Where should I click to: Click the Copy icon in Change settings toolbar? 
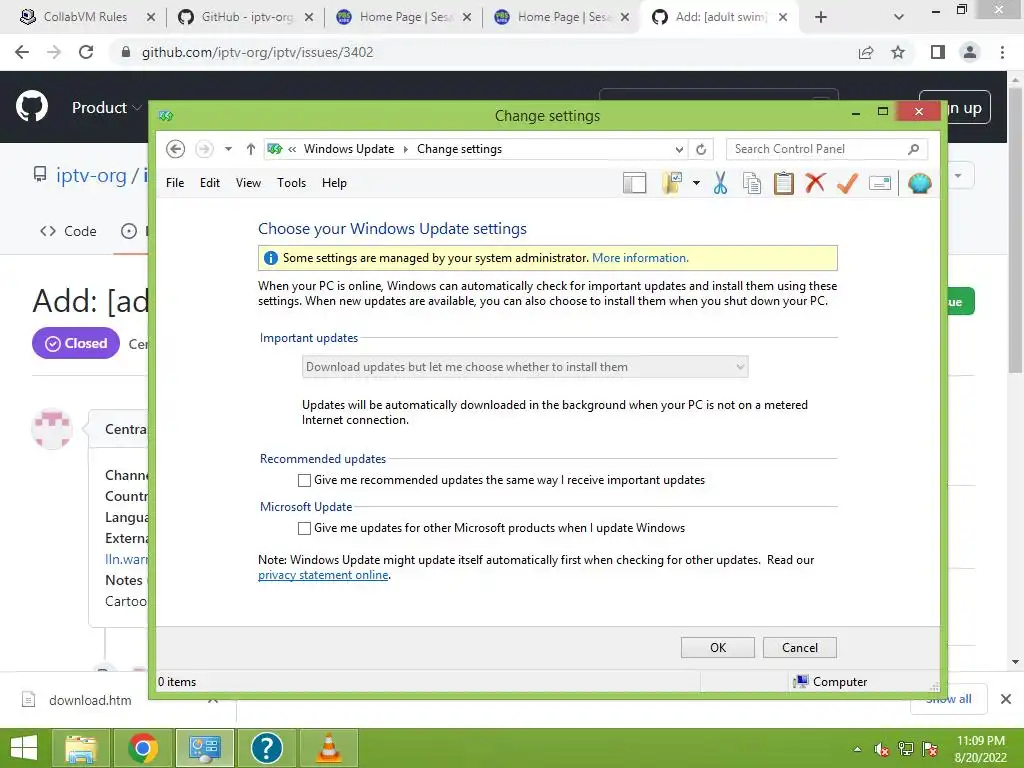[752, 184]
